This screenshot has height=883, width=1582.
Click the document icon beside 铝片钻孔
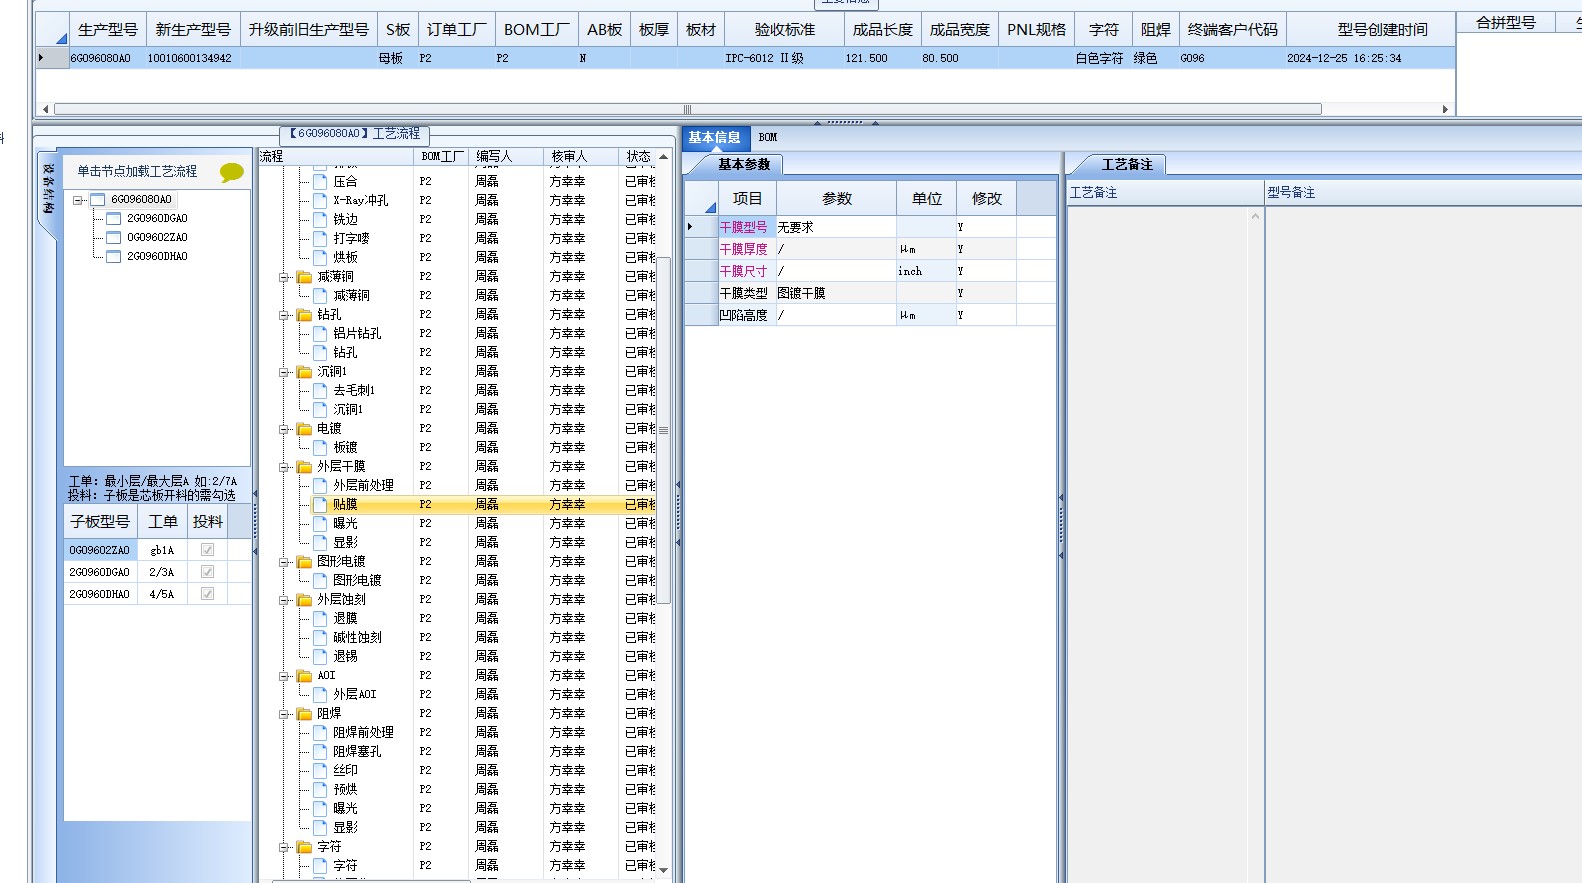[x=320, y=334]
